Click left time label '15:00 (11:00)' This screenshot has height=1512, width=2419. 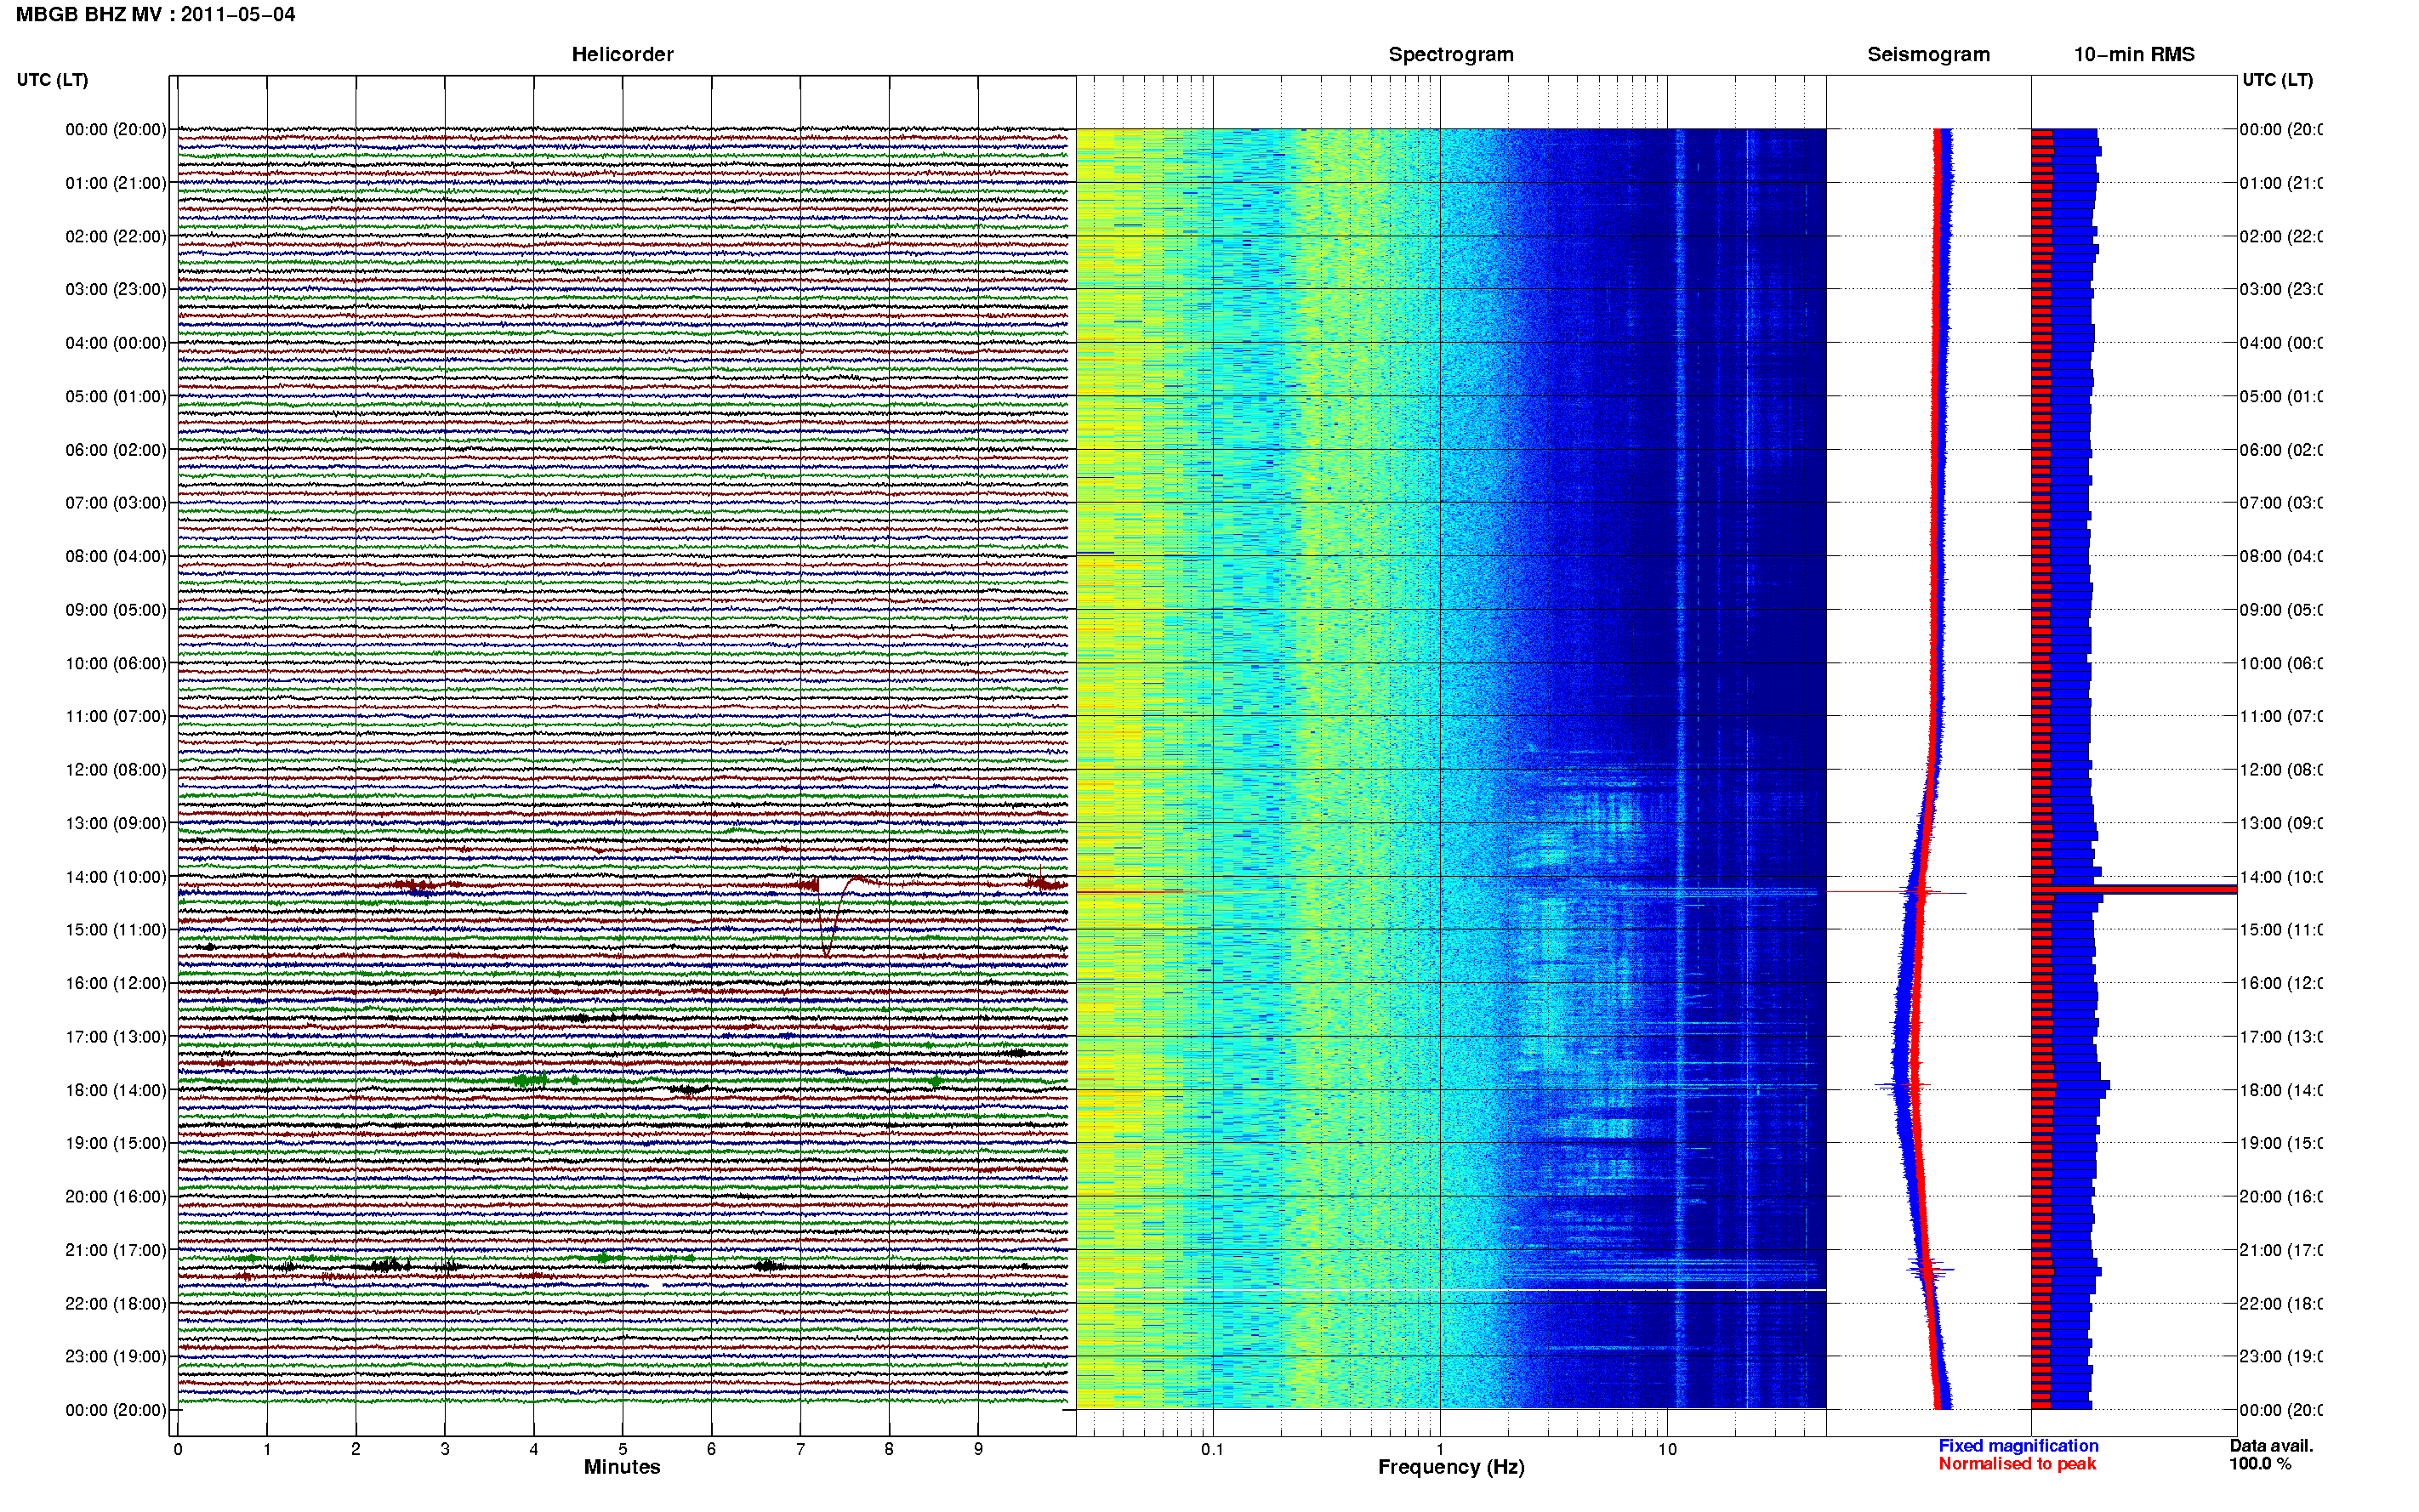[116, 929]
